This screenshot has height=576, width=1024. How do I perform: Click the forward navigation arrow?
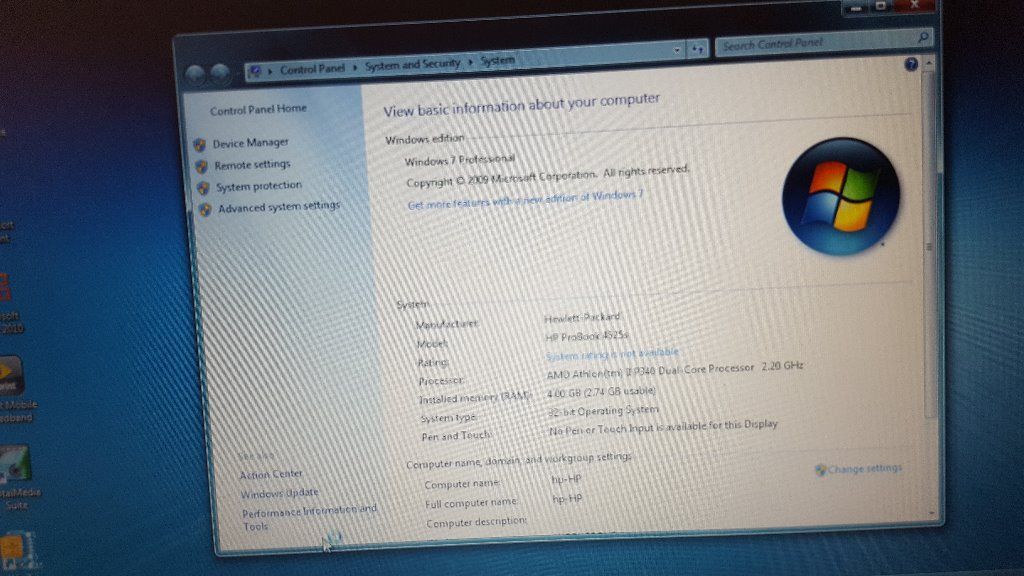(221, 73)
